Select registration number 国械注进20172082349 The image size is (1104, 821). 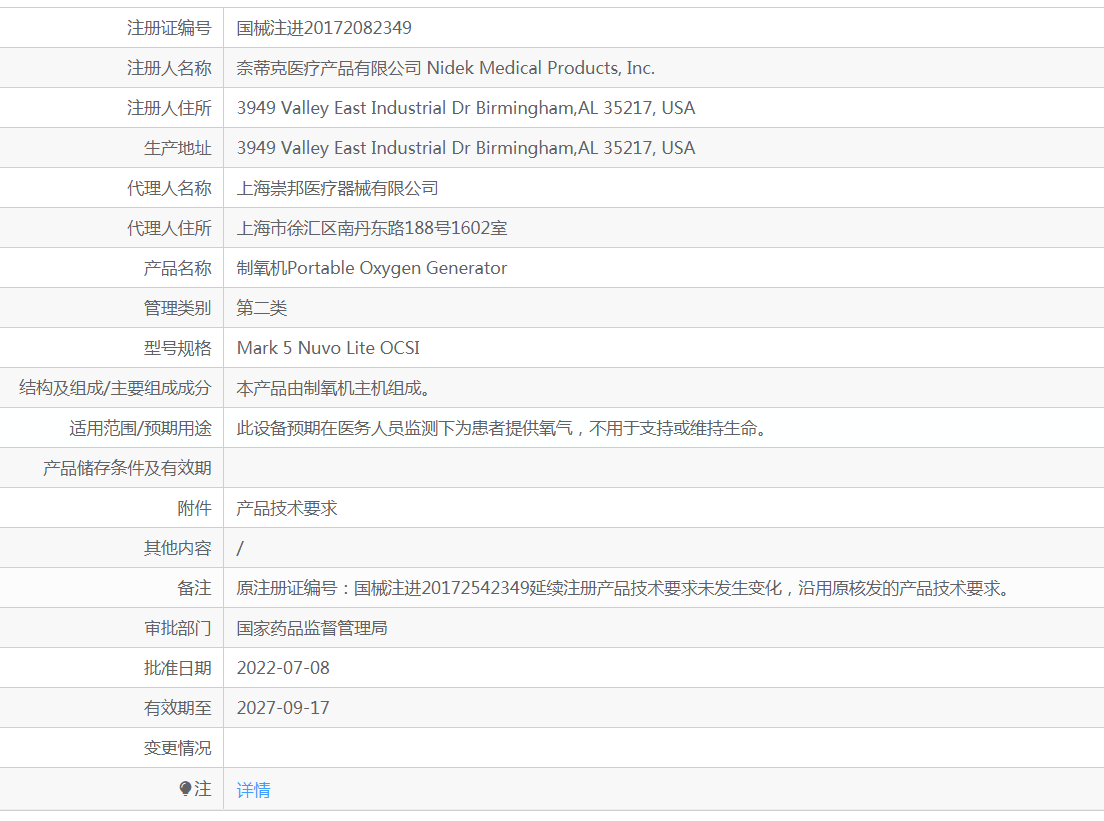click(x=324, y=27)
